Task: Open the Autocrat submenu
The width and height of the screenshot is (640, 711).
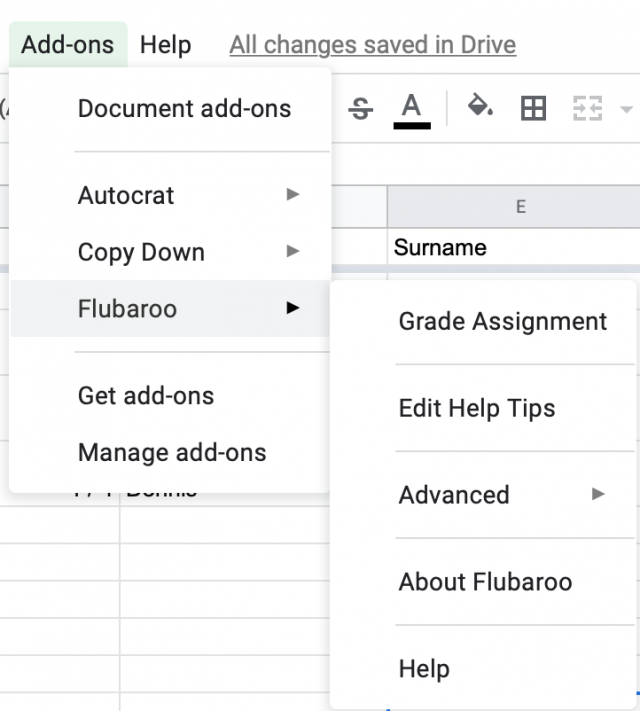Action: (170, 195)
